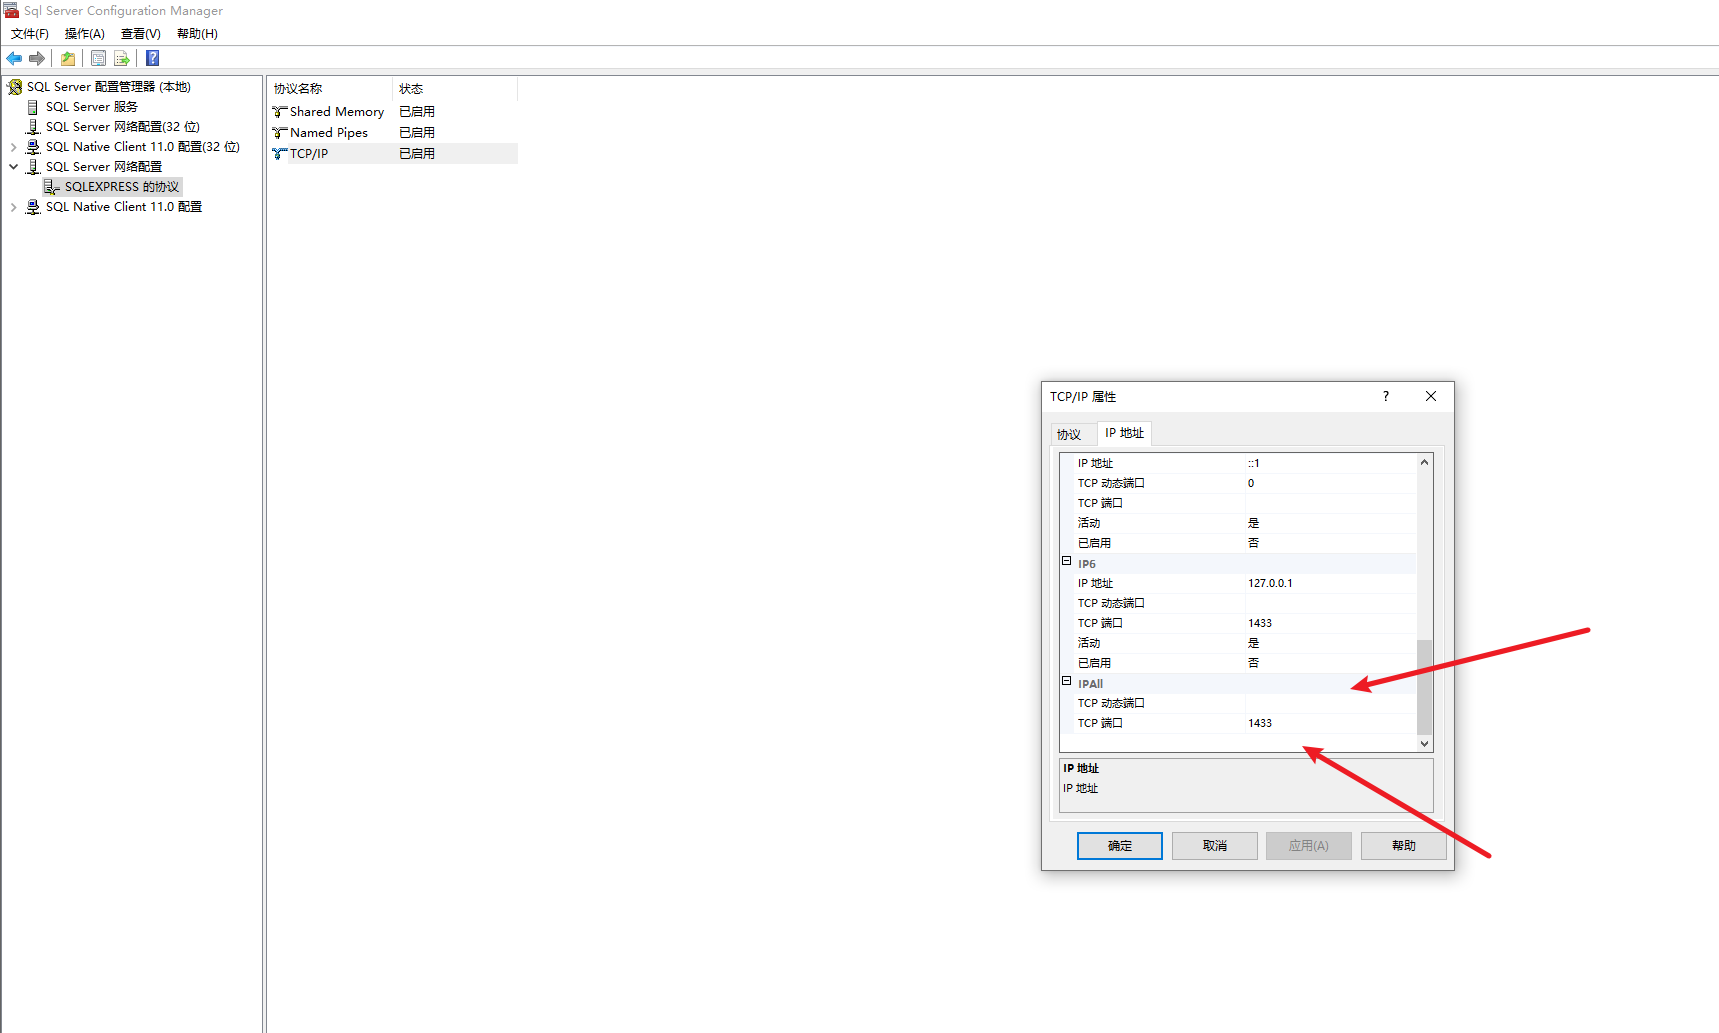
Task: Select the IP 地址 tab
Action: (x=1124, y=433)
